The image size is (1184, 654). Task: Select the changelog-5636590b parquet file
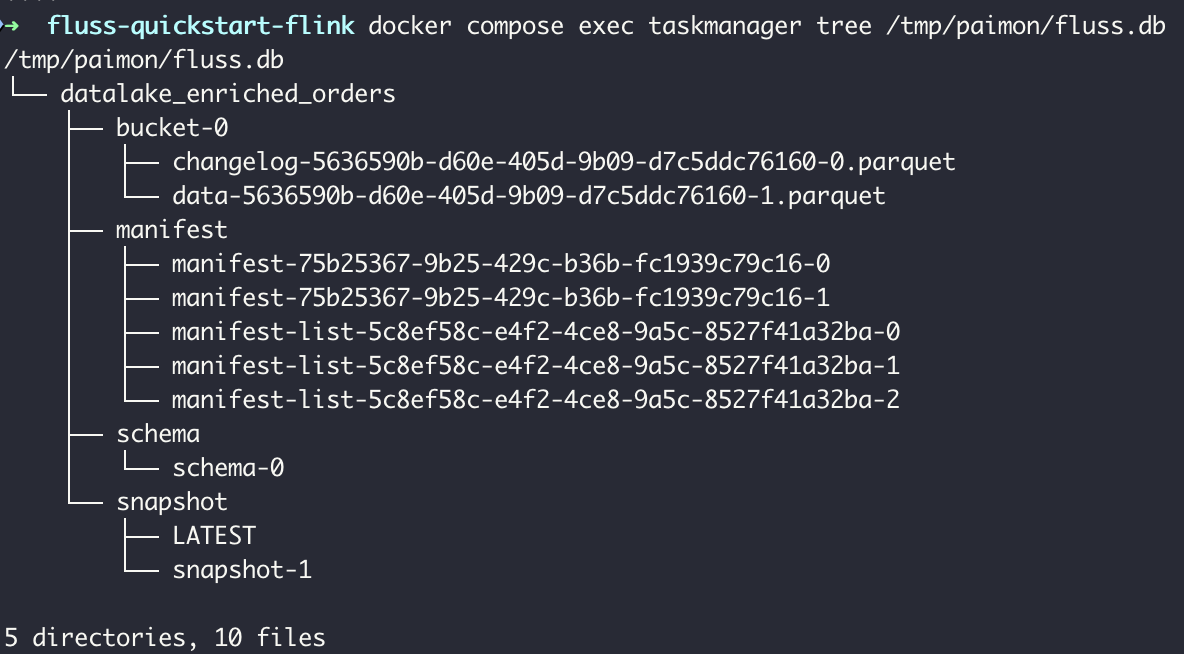[x=564, y=162]
